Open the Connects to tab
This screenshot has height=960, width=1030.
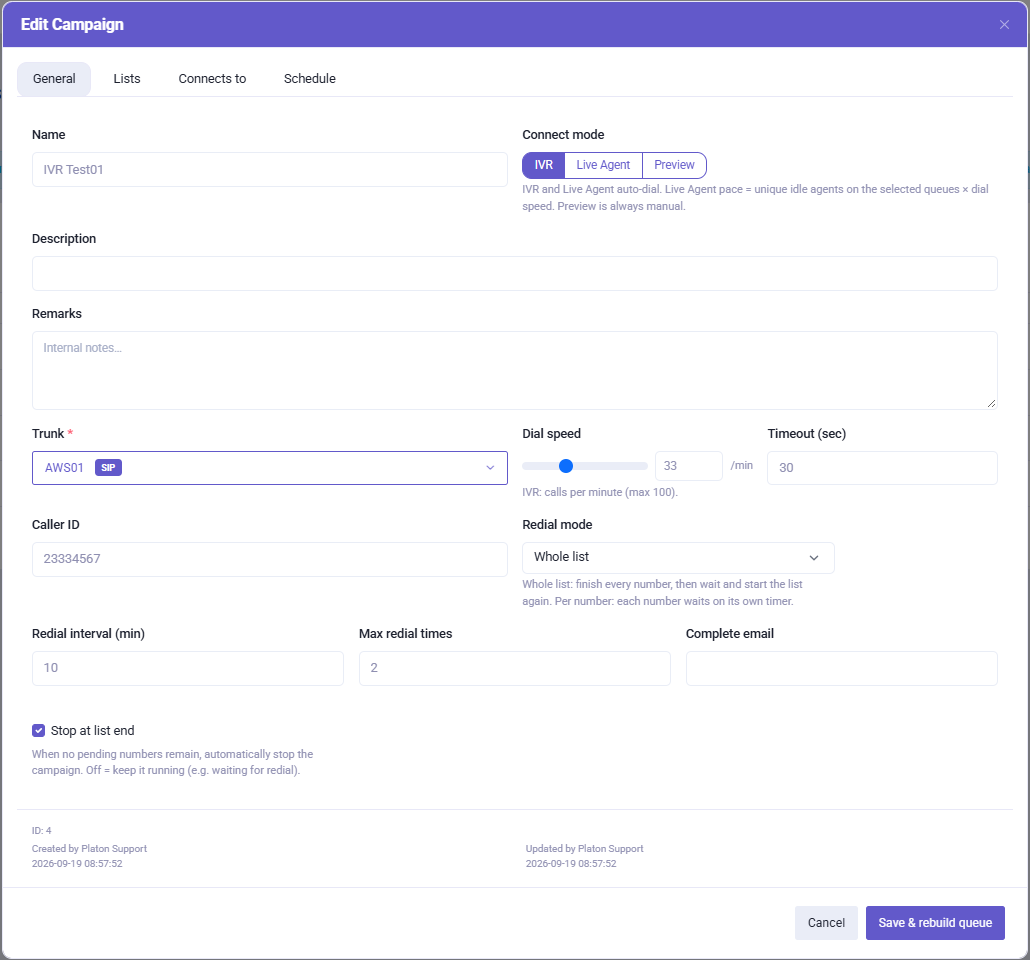point(212,79)
